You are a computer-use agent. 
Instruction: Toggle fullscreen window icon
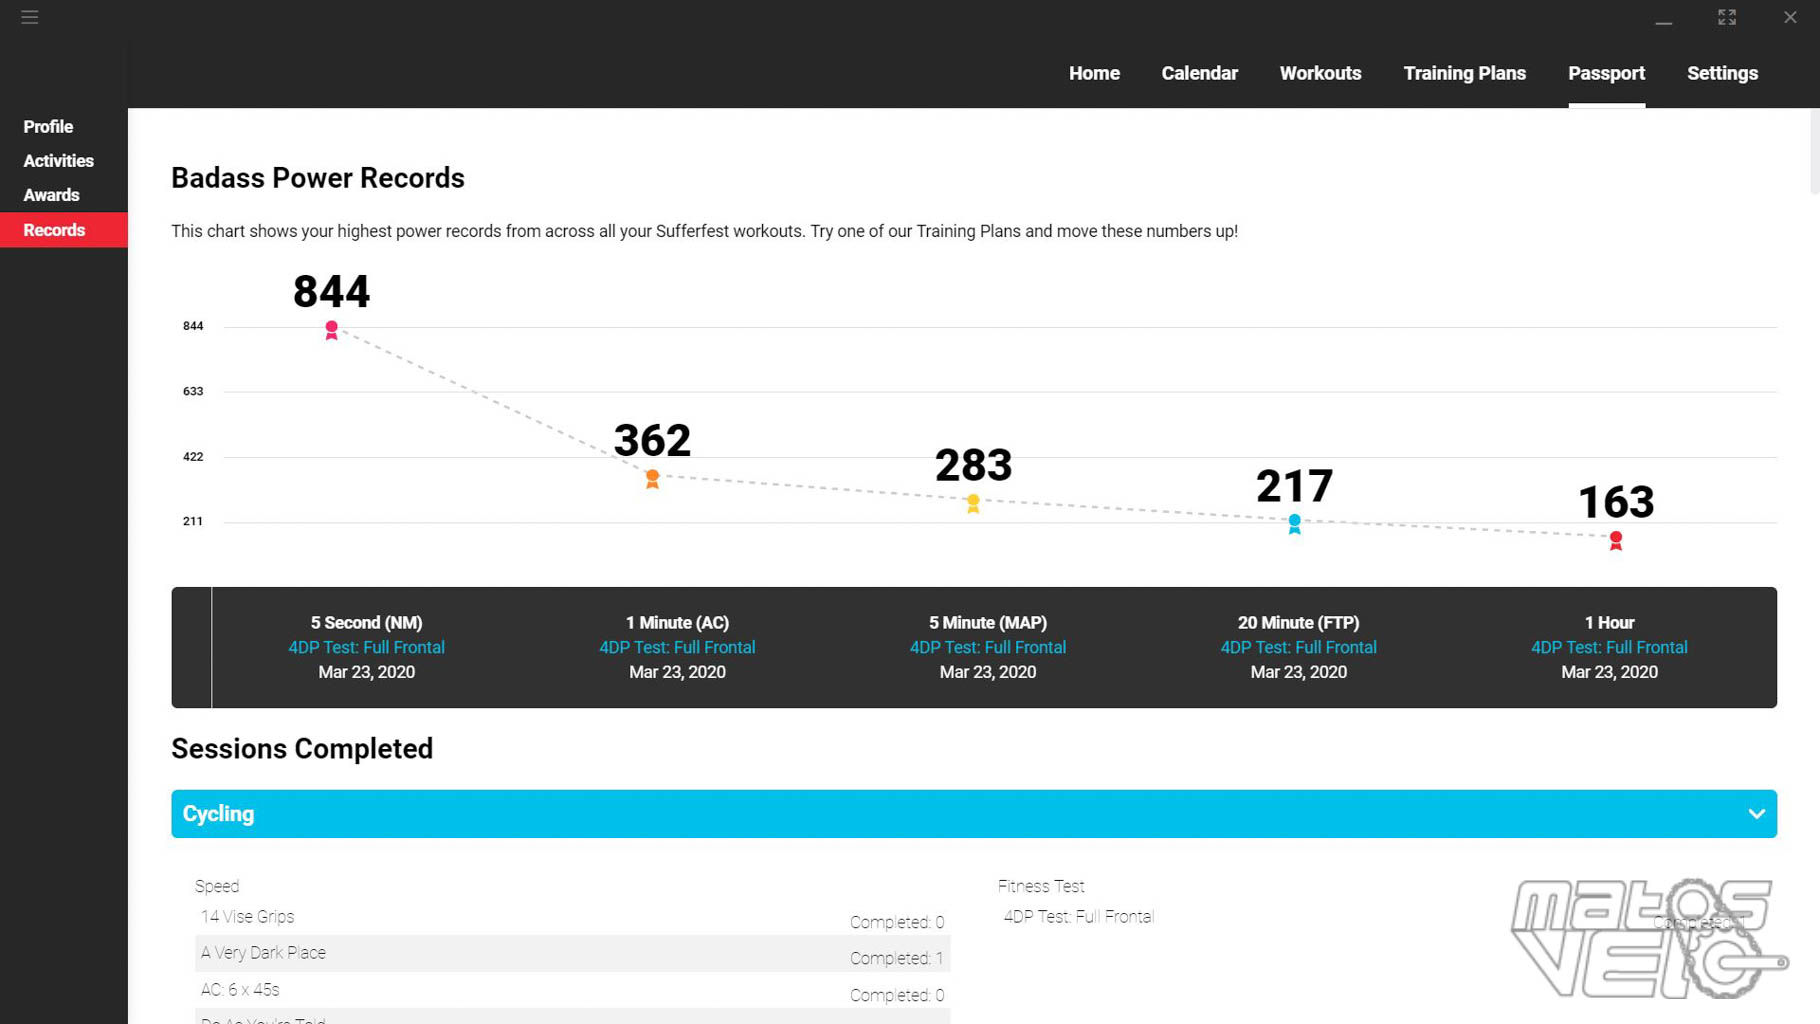click(1727, 17)
